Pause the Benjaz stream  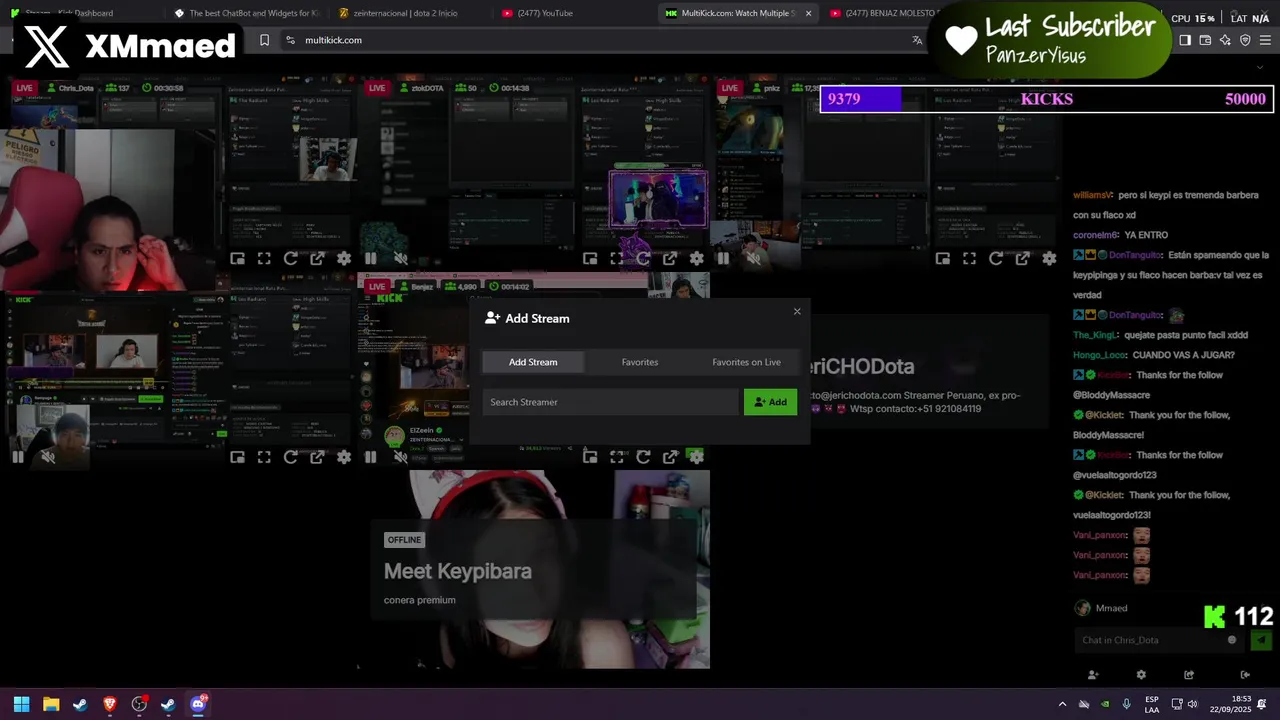[x=370, y=457]
